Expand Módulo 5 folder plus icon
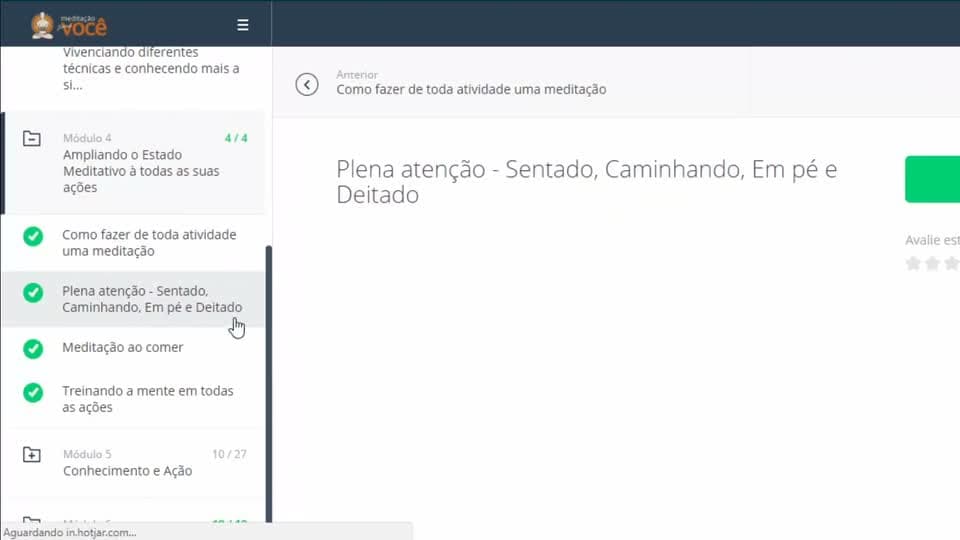 tap(32, 454)
